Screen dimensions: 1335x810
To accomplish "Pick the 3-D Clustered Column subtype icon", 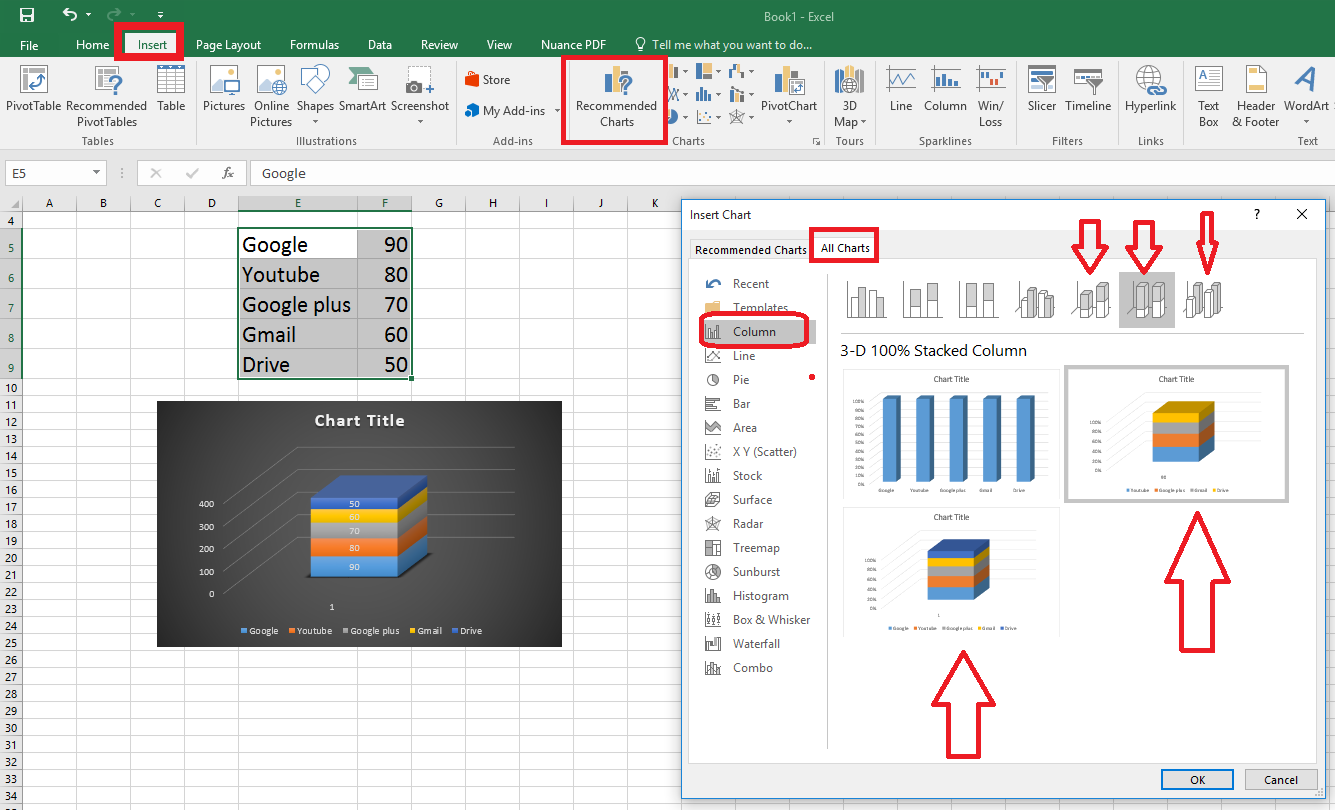I will coord(1034,299).
